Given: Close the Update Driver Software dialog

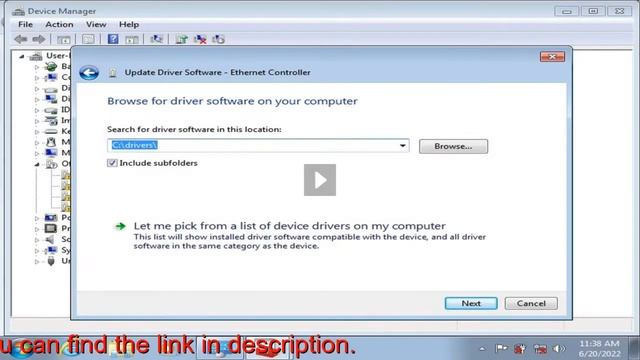Looking at the screenshot, I should (552, 57).
